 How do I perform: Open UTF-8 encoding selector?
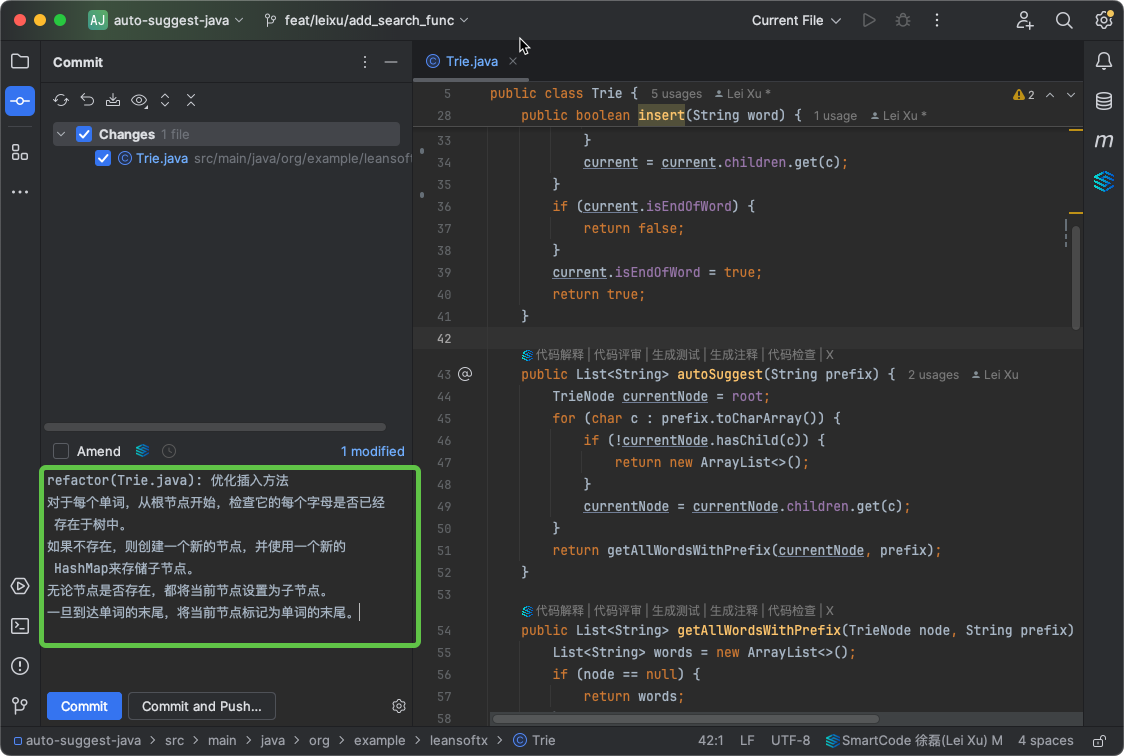(x=790, y=741)
